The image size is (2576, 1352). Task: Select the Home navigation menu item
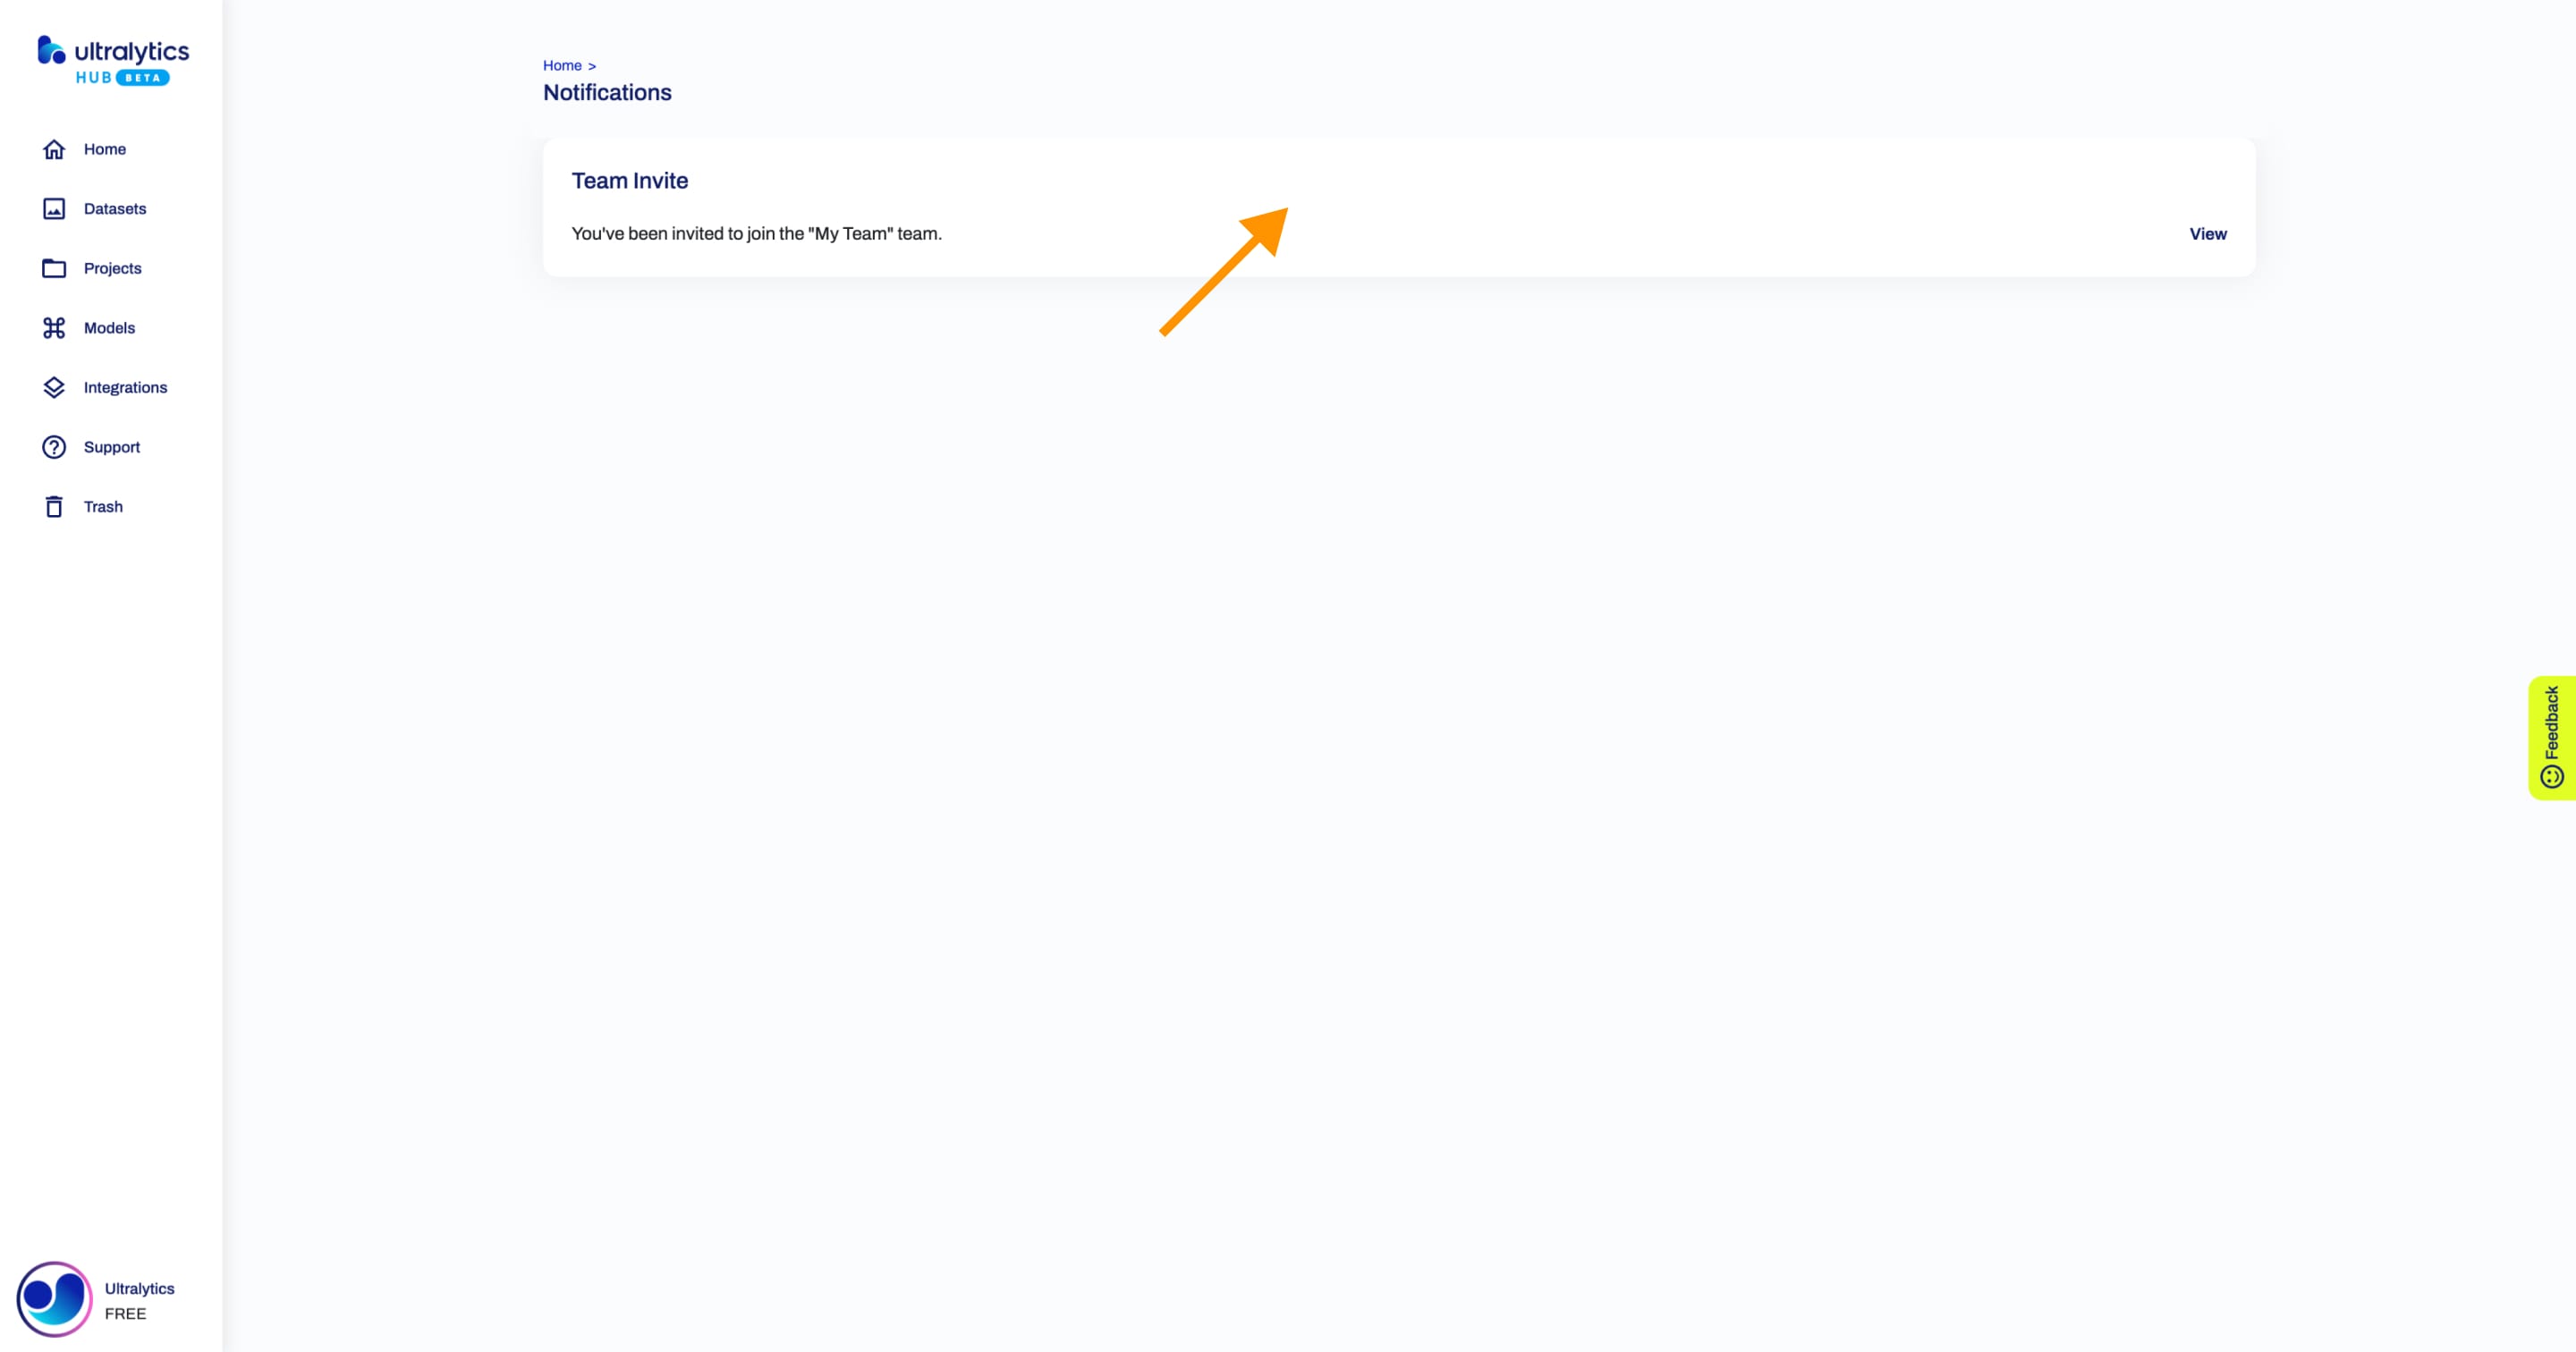[x=106, y=148]
